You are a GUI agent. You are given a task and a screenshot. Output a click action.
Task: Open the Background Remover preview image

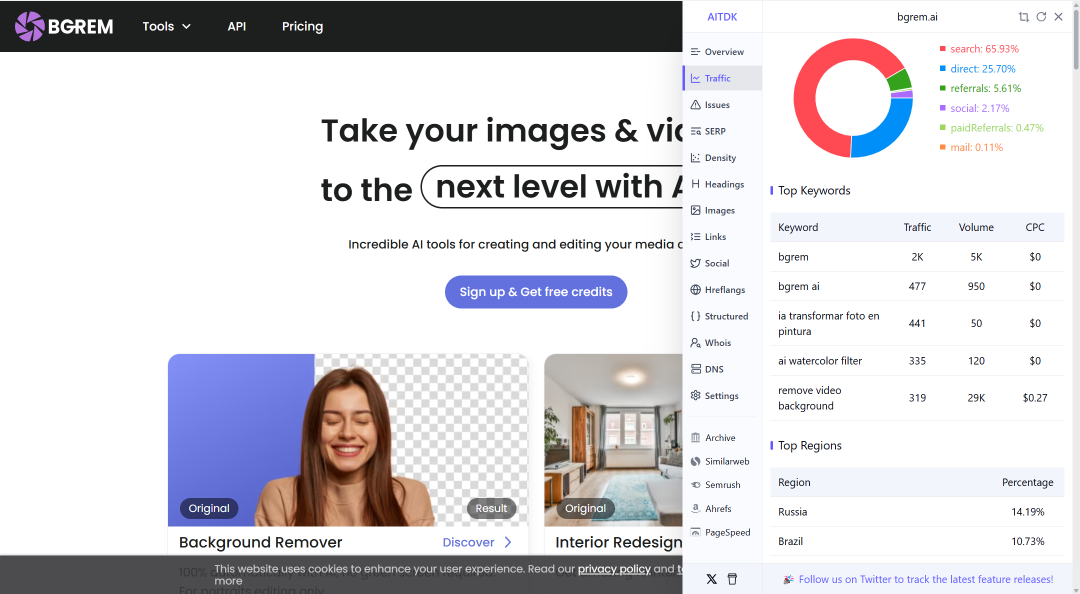point(348,440)
